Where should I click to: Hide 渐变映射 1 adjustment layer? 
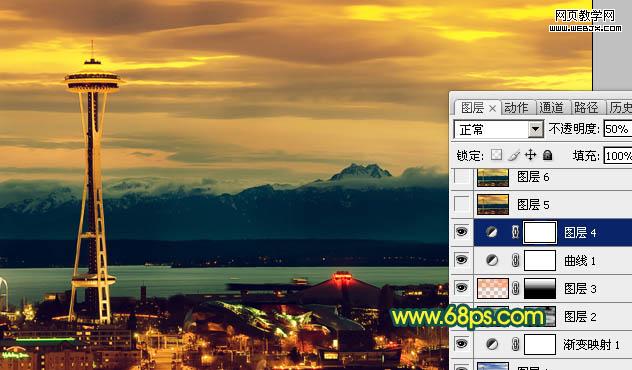click(x=462, y=344)
